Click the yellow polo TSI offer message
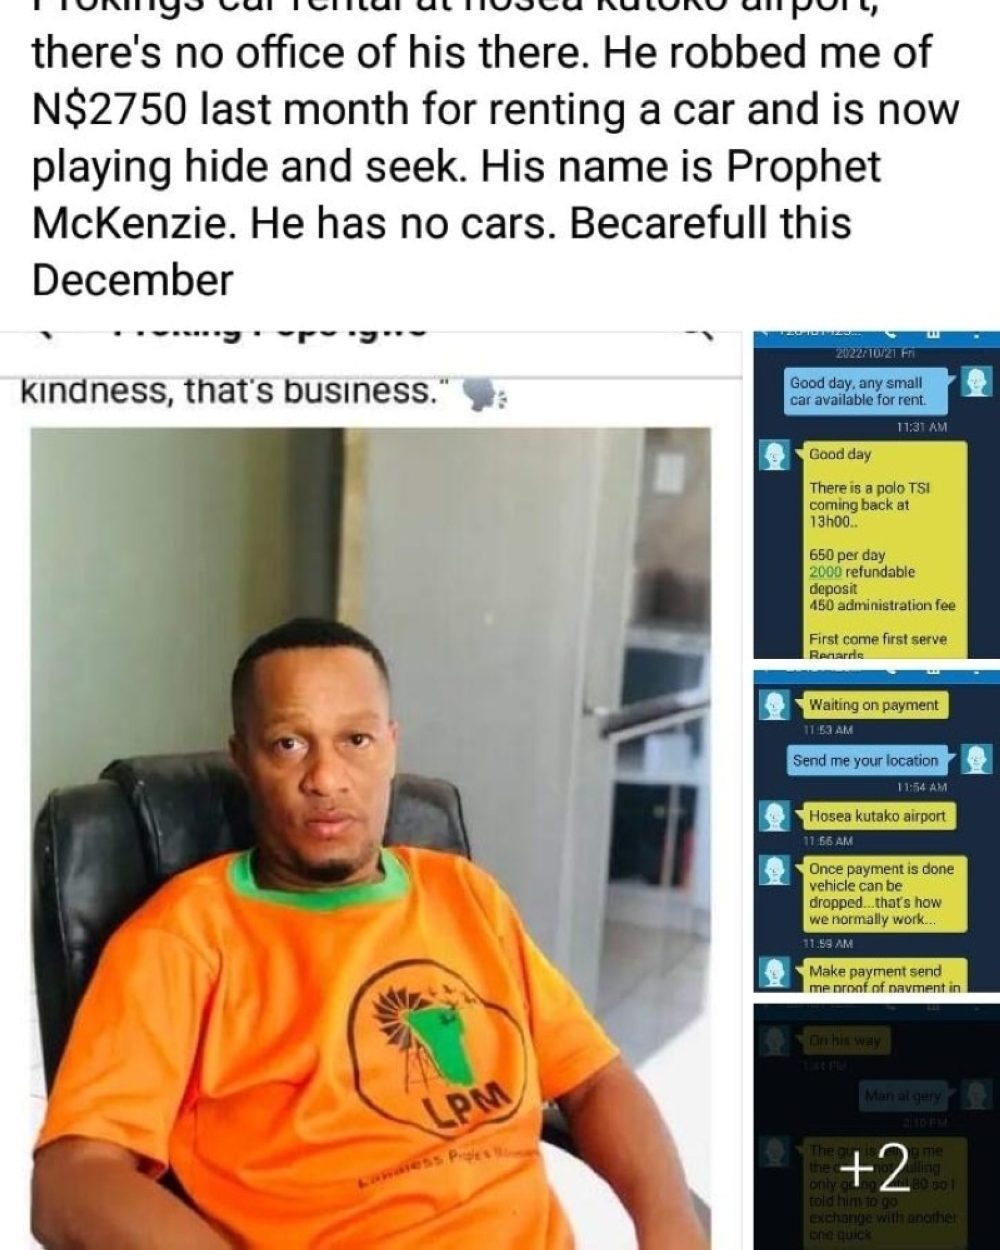The image size is (1000, 1250). (881, 549)
